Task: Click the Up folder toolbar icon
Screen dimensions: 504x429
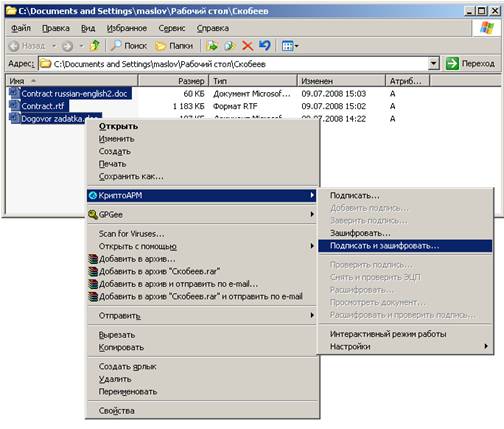Action: click(95, 46)
